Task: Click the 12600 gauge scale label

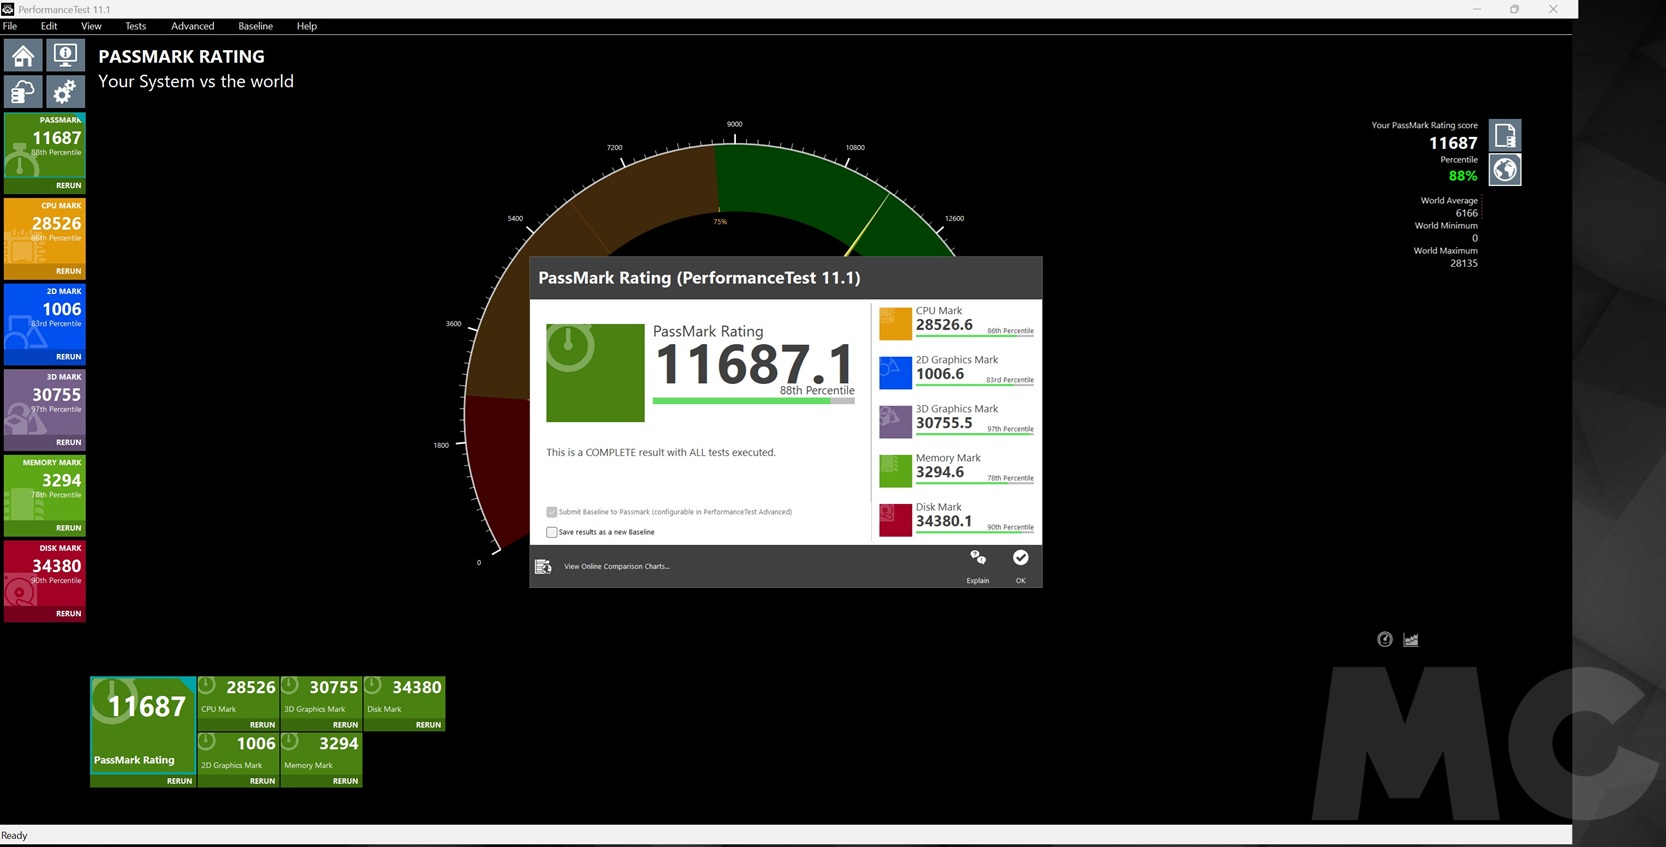Action: point(955,218)
